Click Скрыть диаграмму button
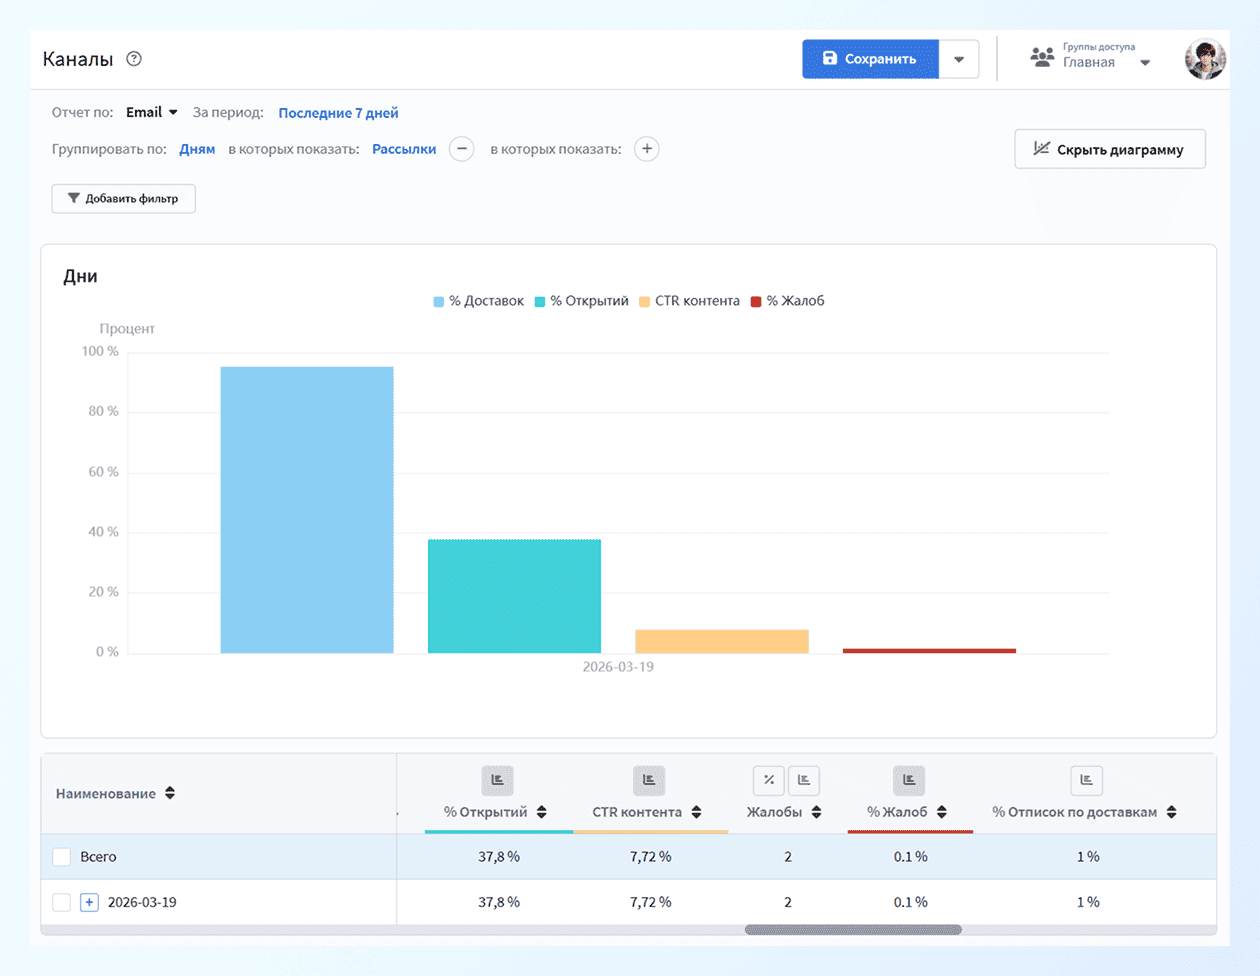 pos(1109,149)
